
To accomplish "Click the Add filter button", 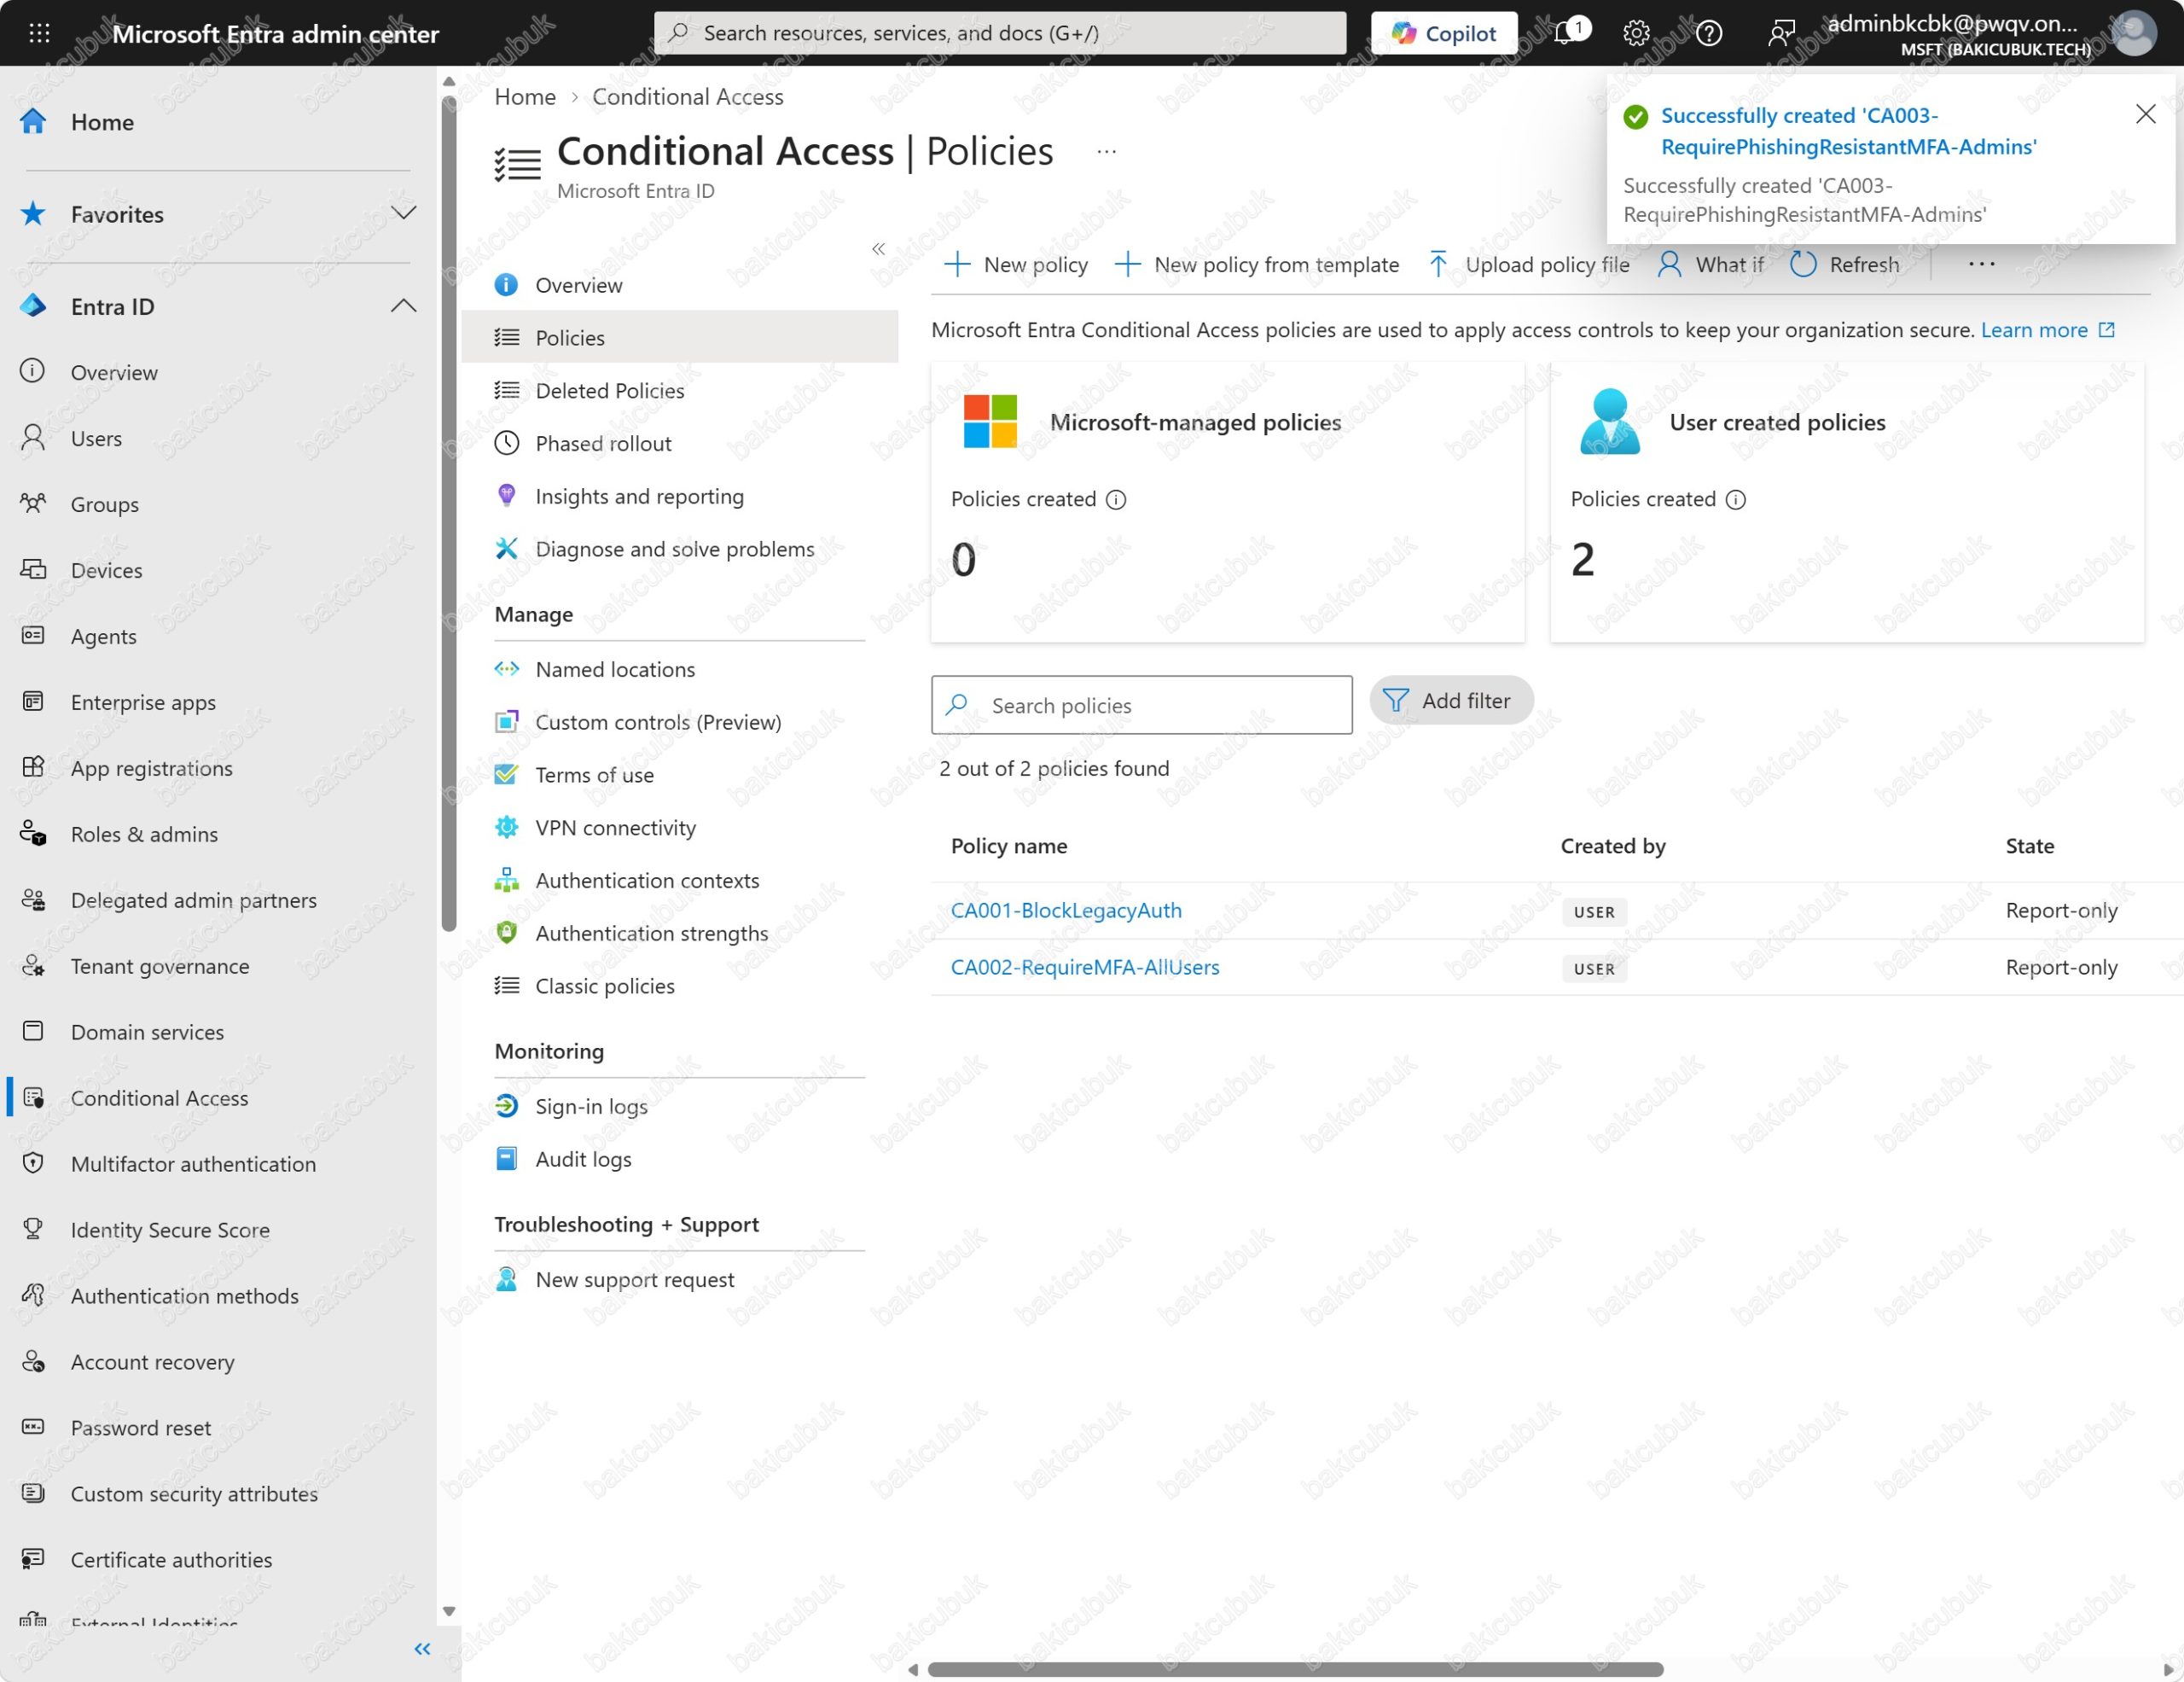I will (x=1451, y=701).
